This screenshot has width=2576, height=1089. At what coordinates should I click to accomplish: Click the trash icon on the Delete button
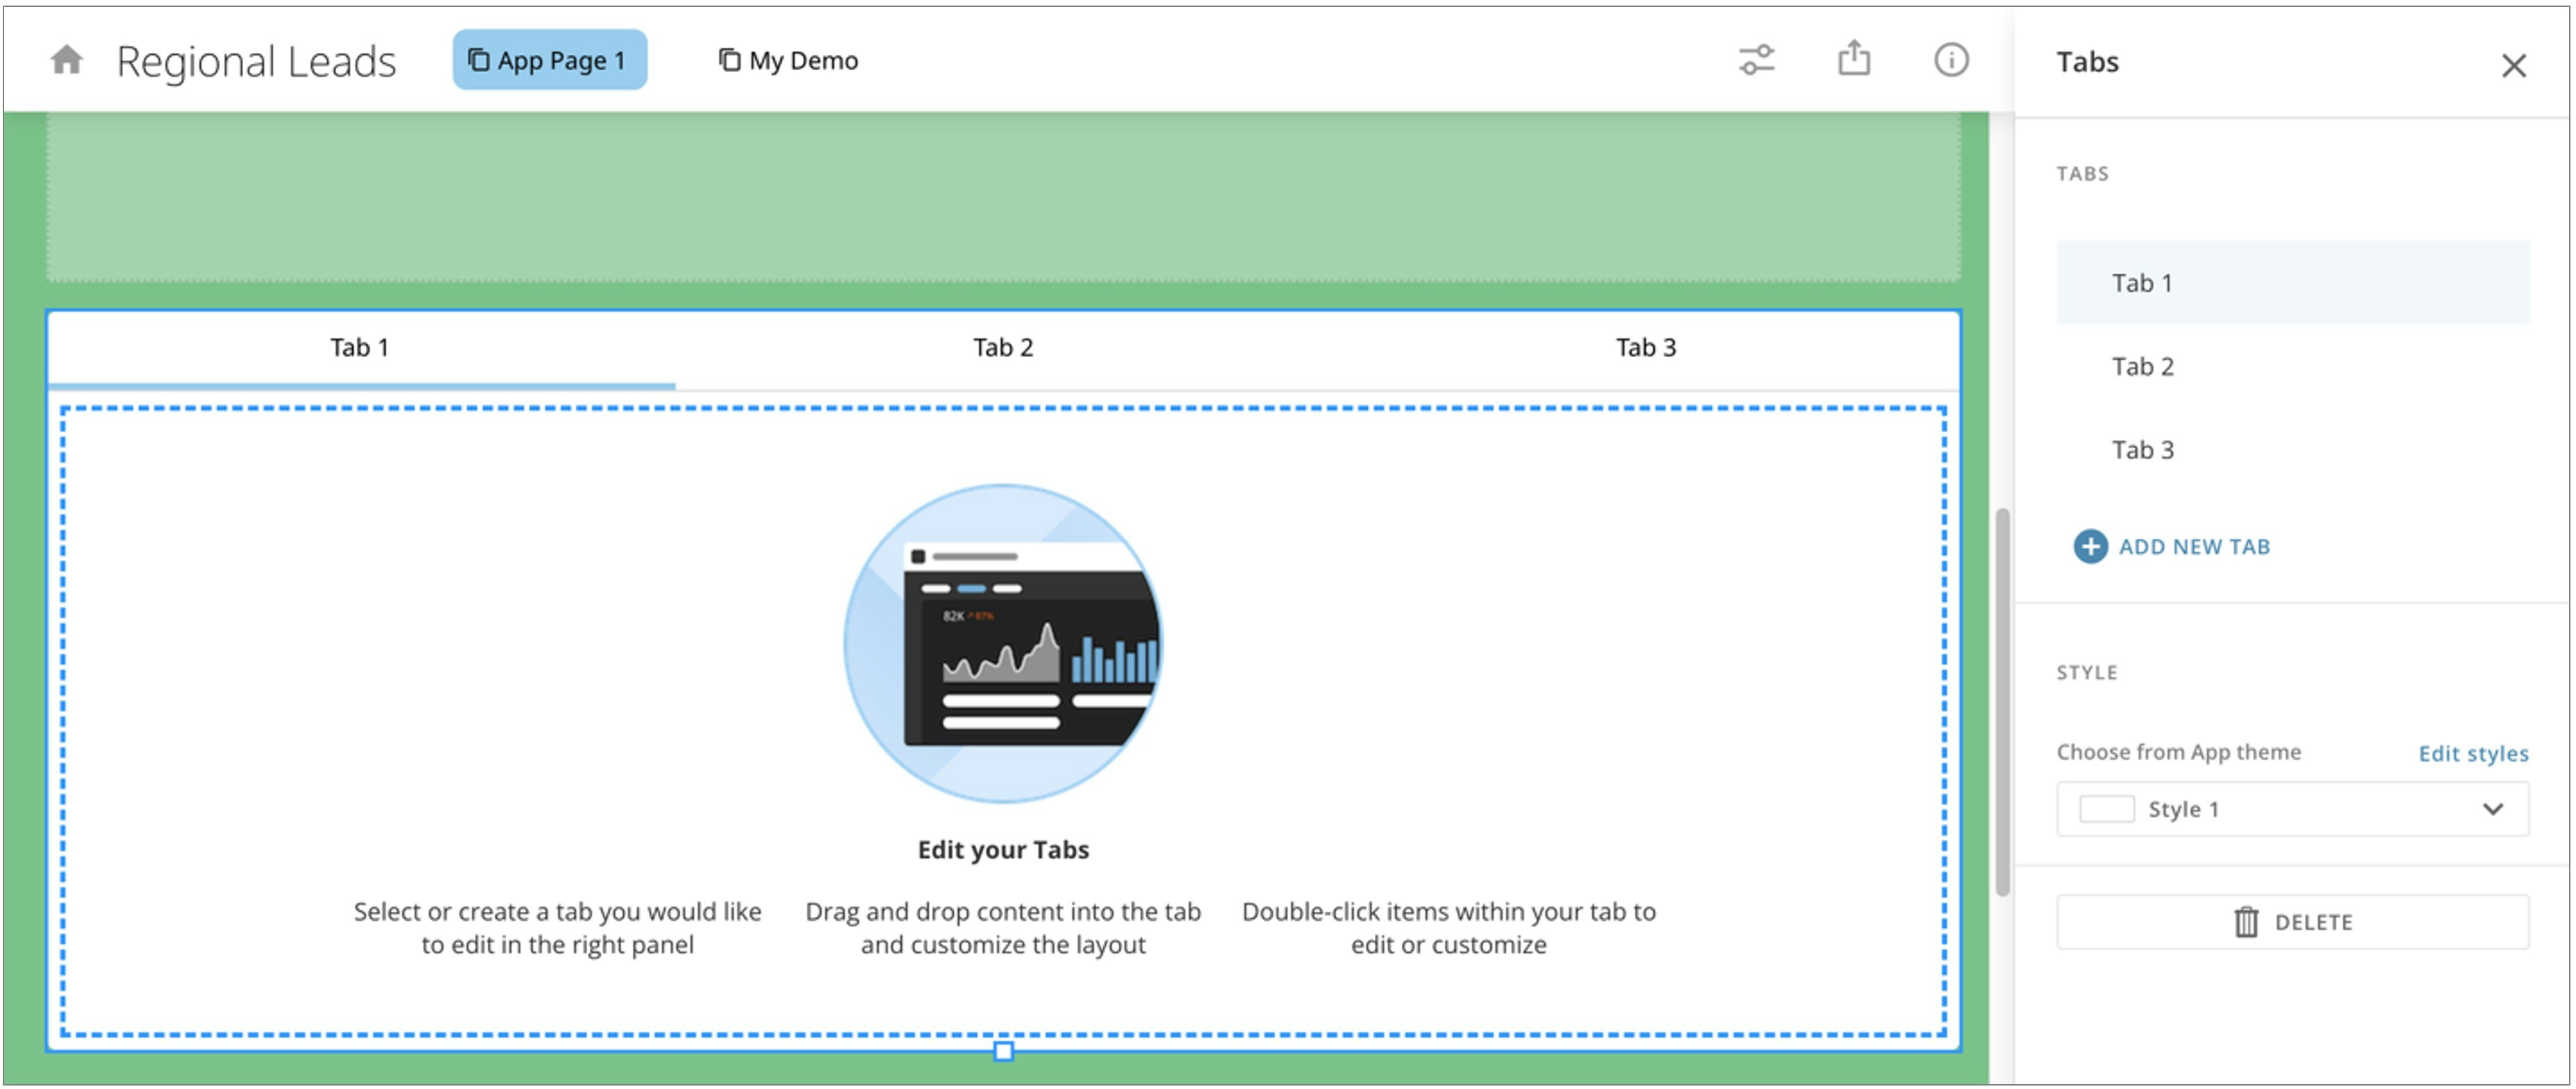2247,922
